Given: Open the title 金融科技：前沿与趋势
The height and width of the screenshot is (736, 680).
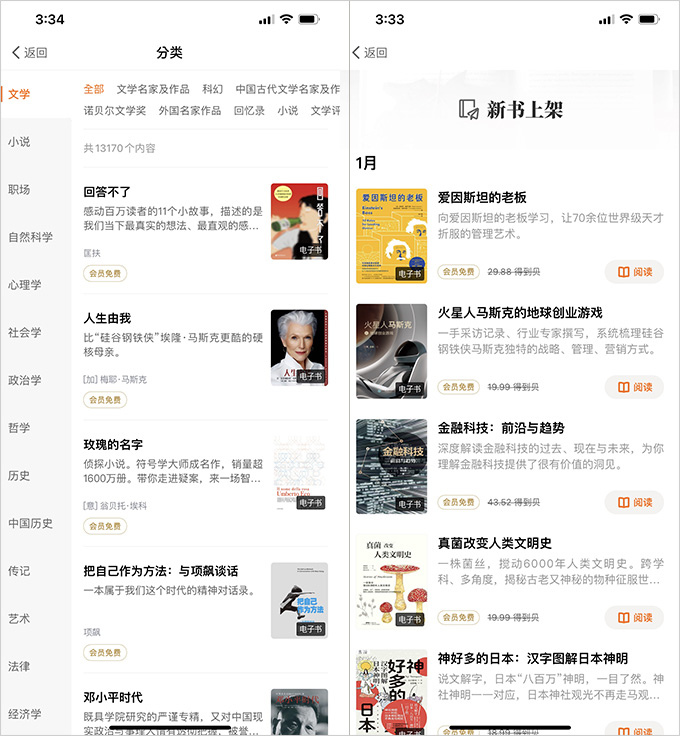Looking at the screenshot, I should [x=501, y=428].
